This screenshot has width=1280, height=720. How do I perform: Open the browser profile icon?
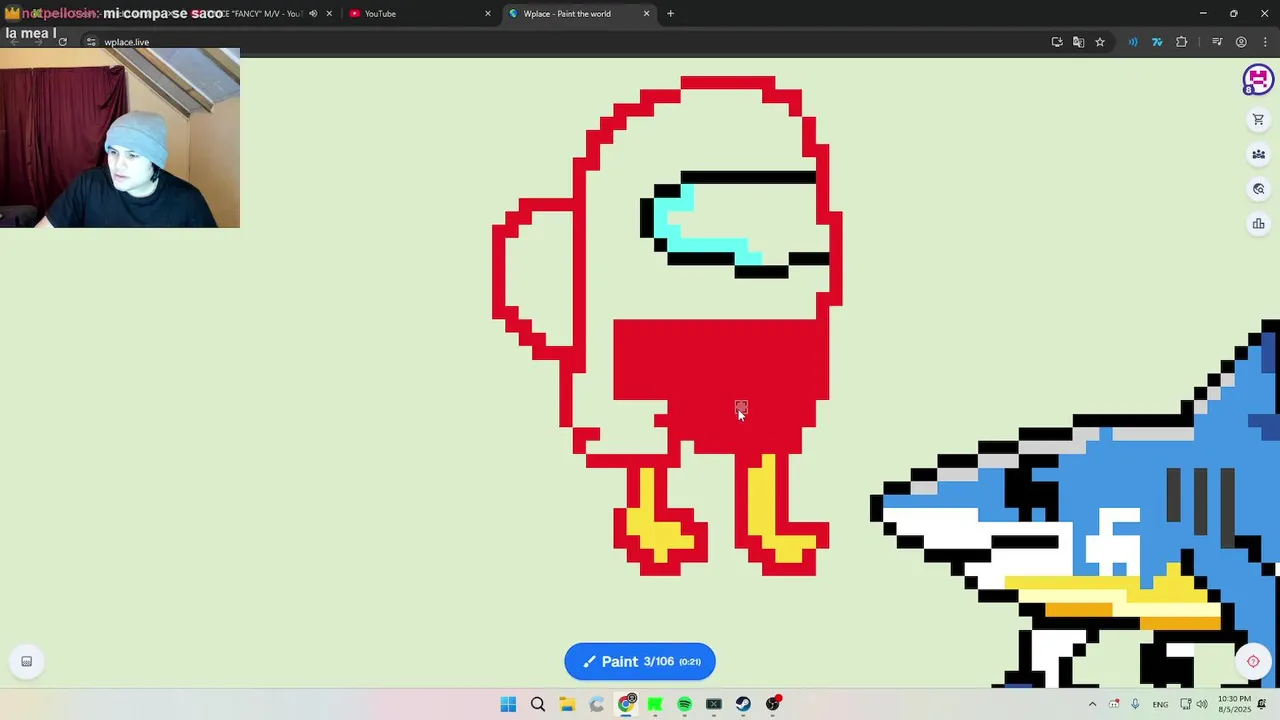coord(1241,42)
